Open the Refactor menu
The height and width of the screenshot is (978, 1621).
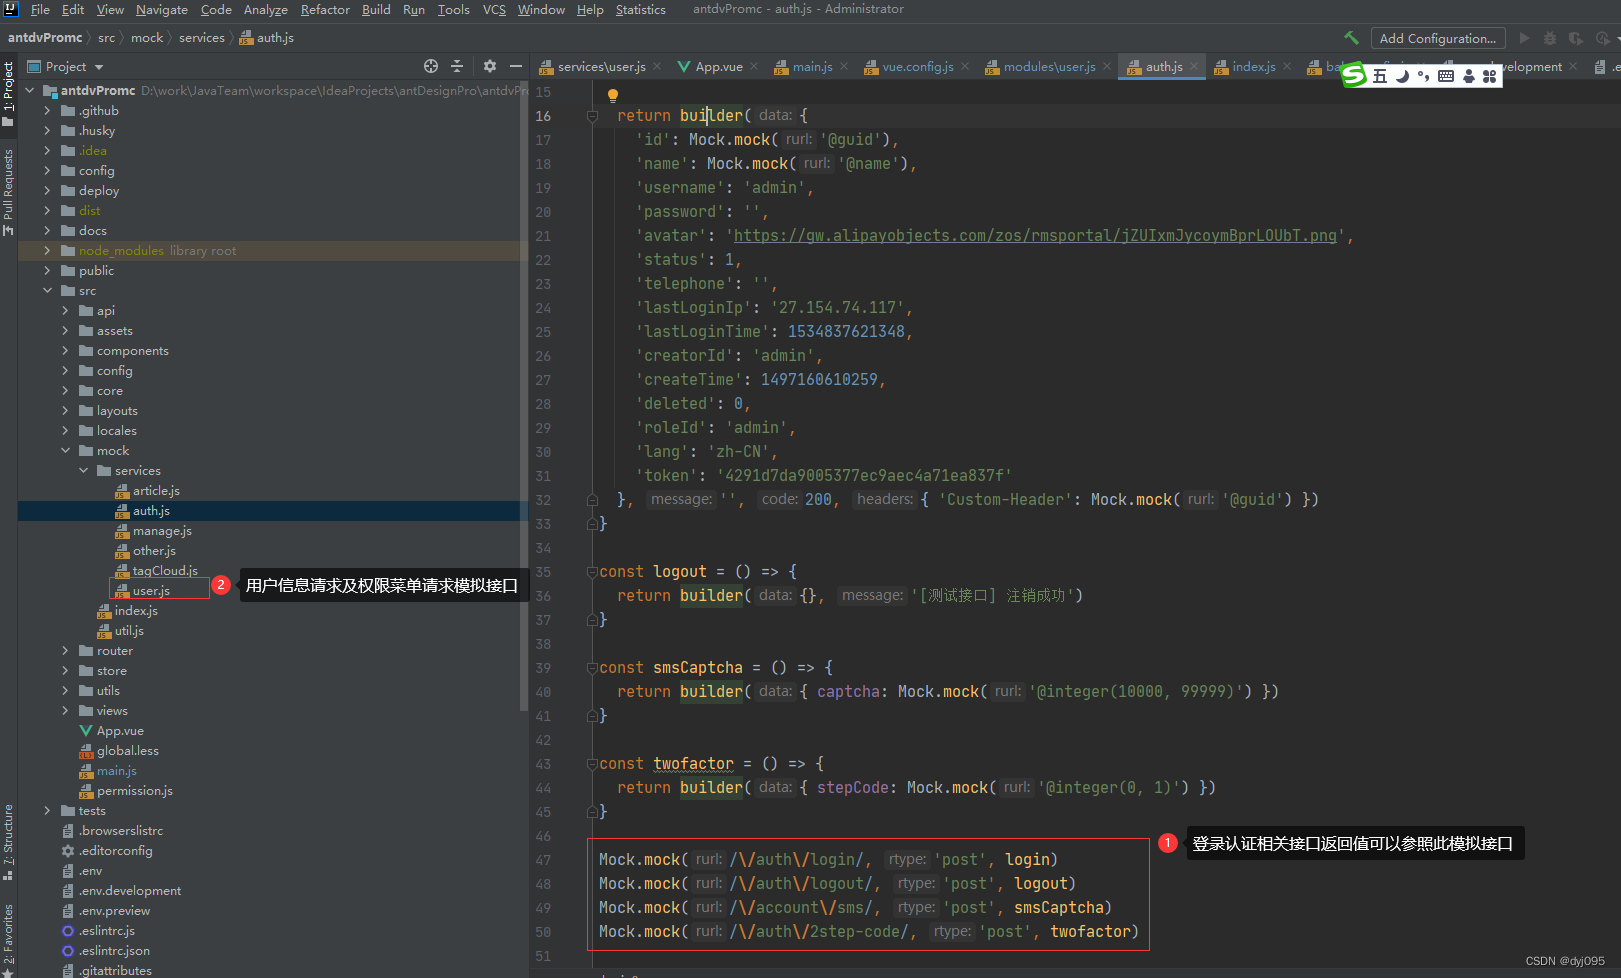(325, 10)
